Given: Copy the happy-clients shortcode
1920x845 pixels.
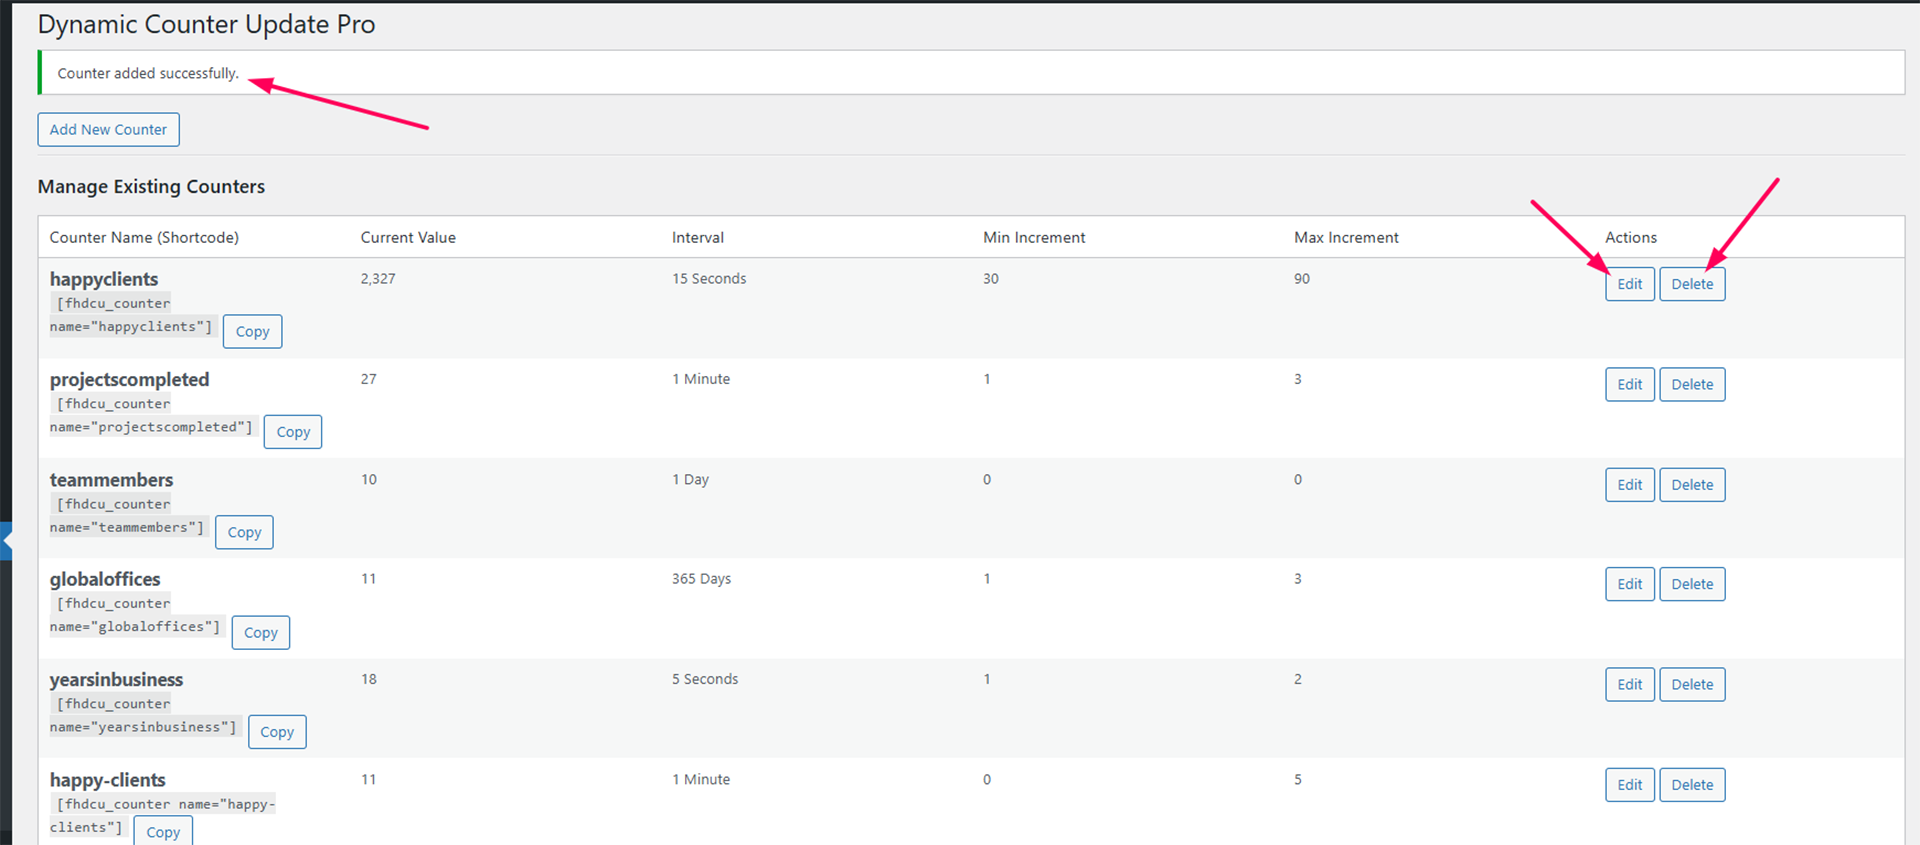Looking at the screenshot, I should point(163,832).
